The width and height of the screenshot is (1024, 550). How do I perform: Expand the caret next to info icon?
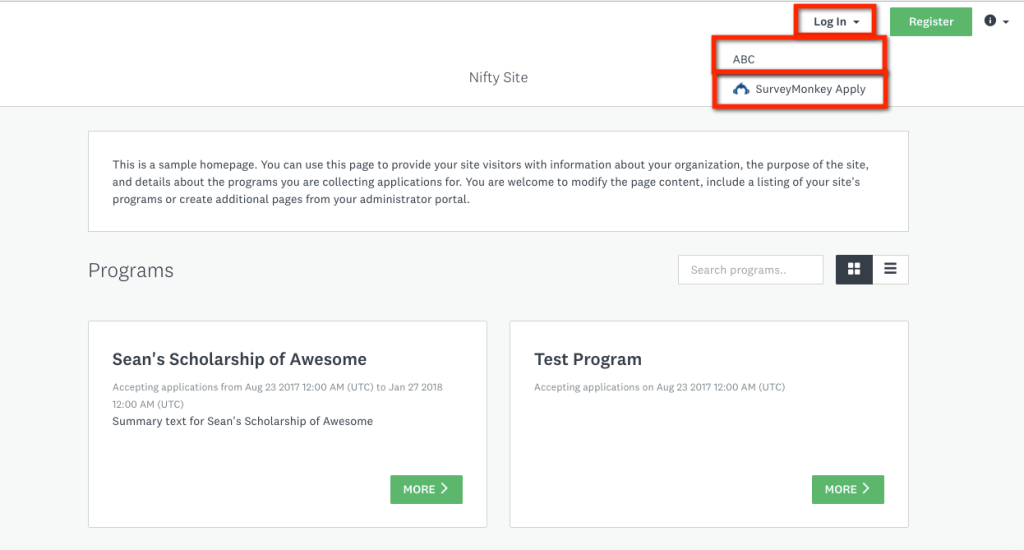click(x=1006, y=22)
